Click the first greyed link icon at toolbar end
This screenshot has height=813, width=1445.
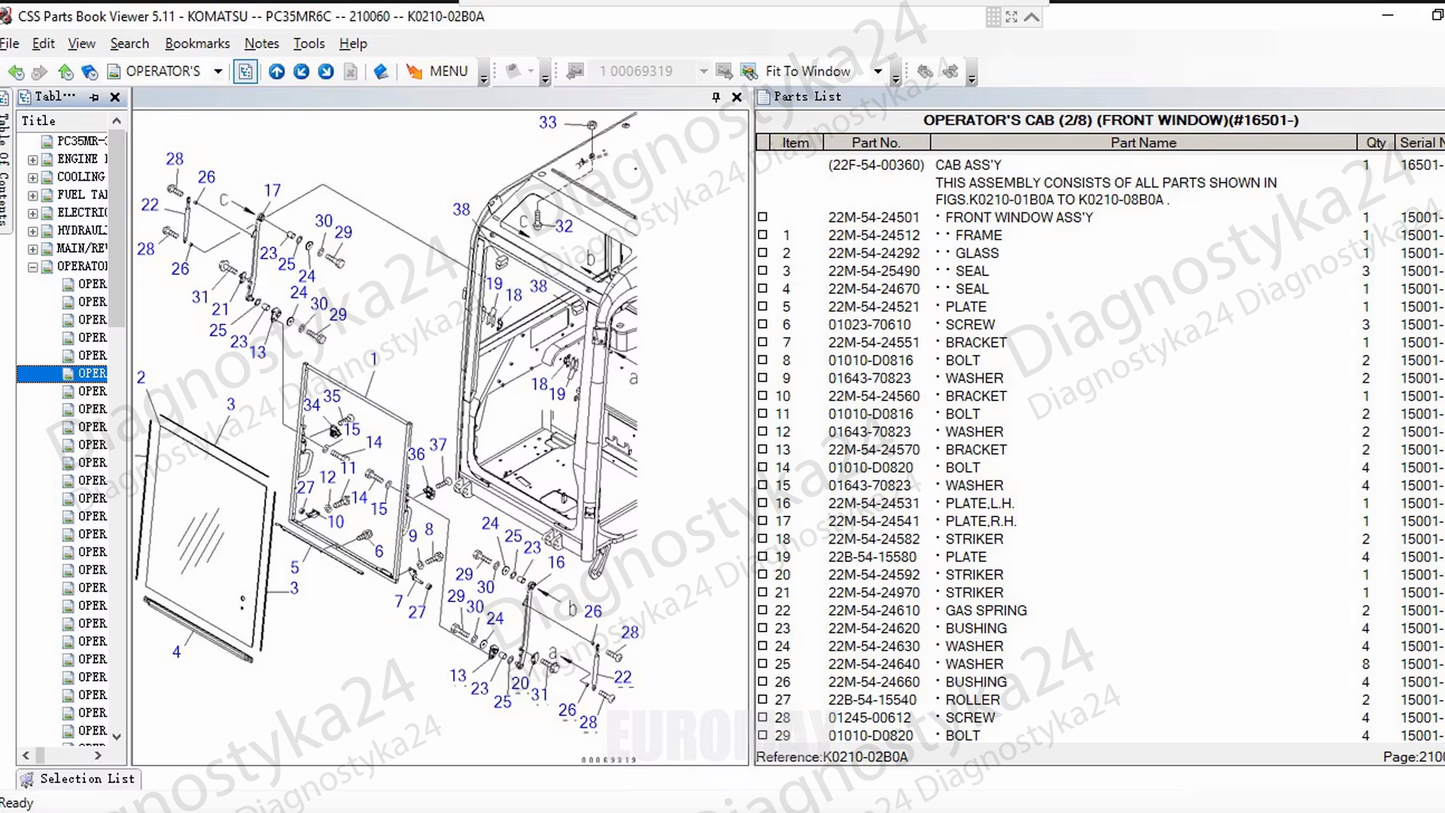point(925,72)
